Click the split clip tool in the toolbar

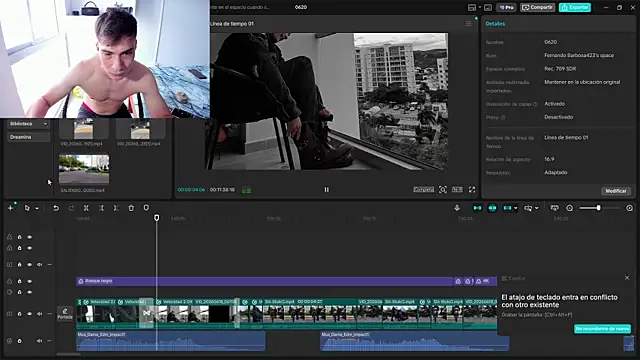(x=86, y=208)
